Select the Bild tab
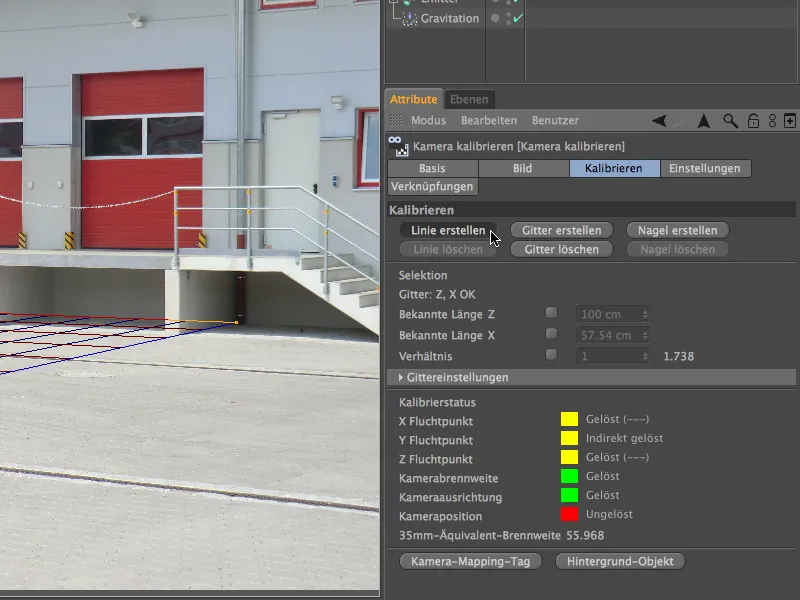800x600 pixels. 523,168
